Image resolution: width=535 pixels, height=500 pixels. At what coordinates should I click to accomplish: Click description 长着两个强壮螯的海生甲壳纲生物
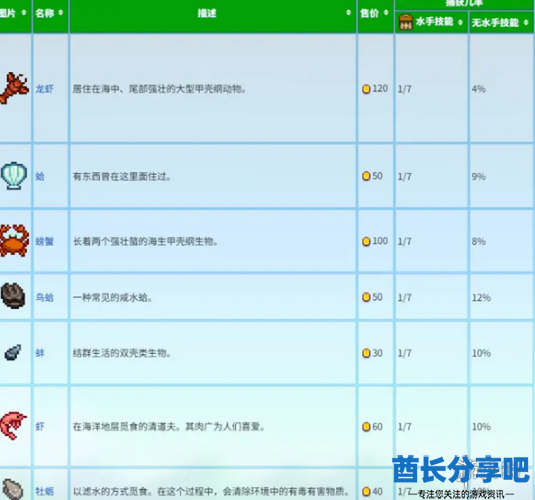145,241
